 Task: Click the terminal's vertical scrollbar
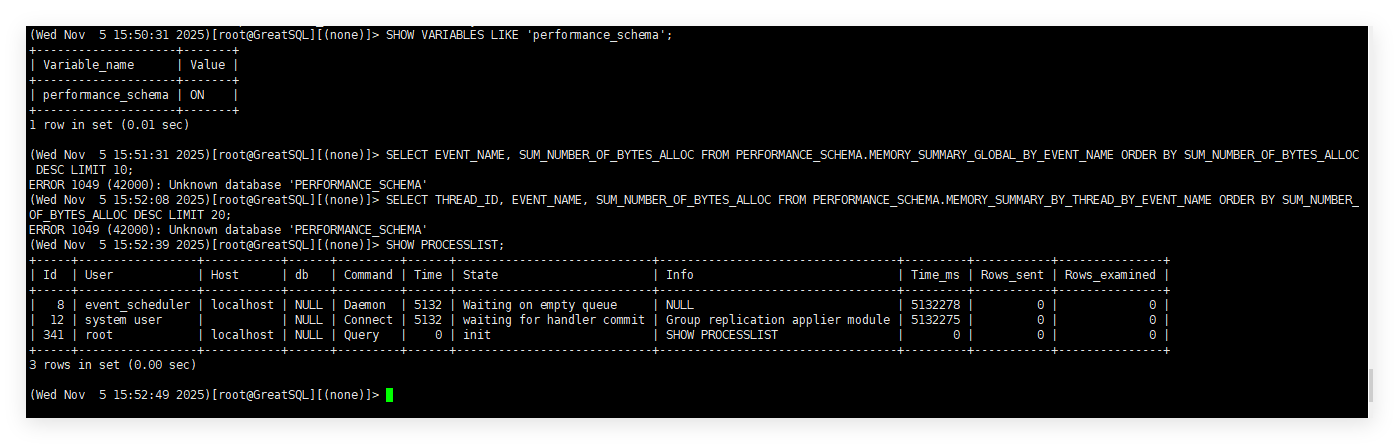(x=1371, y=220)
